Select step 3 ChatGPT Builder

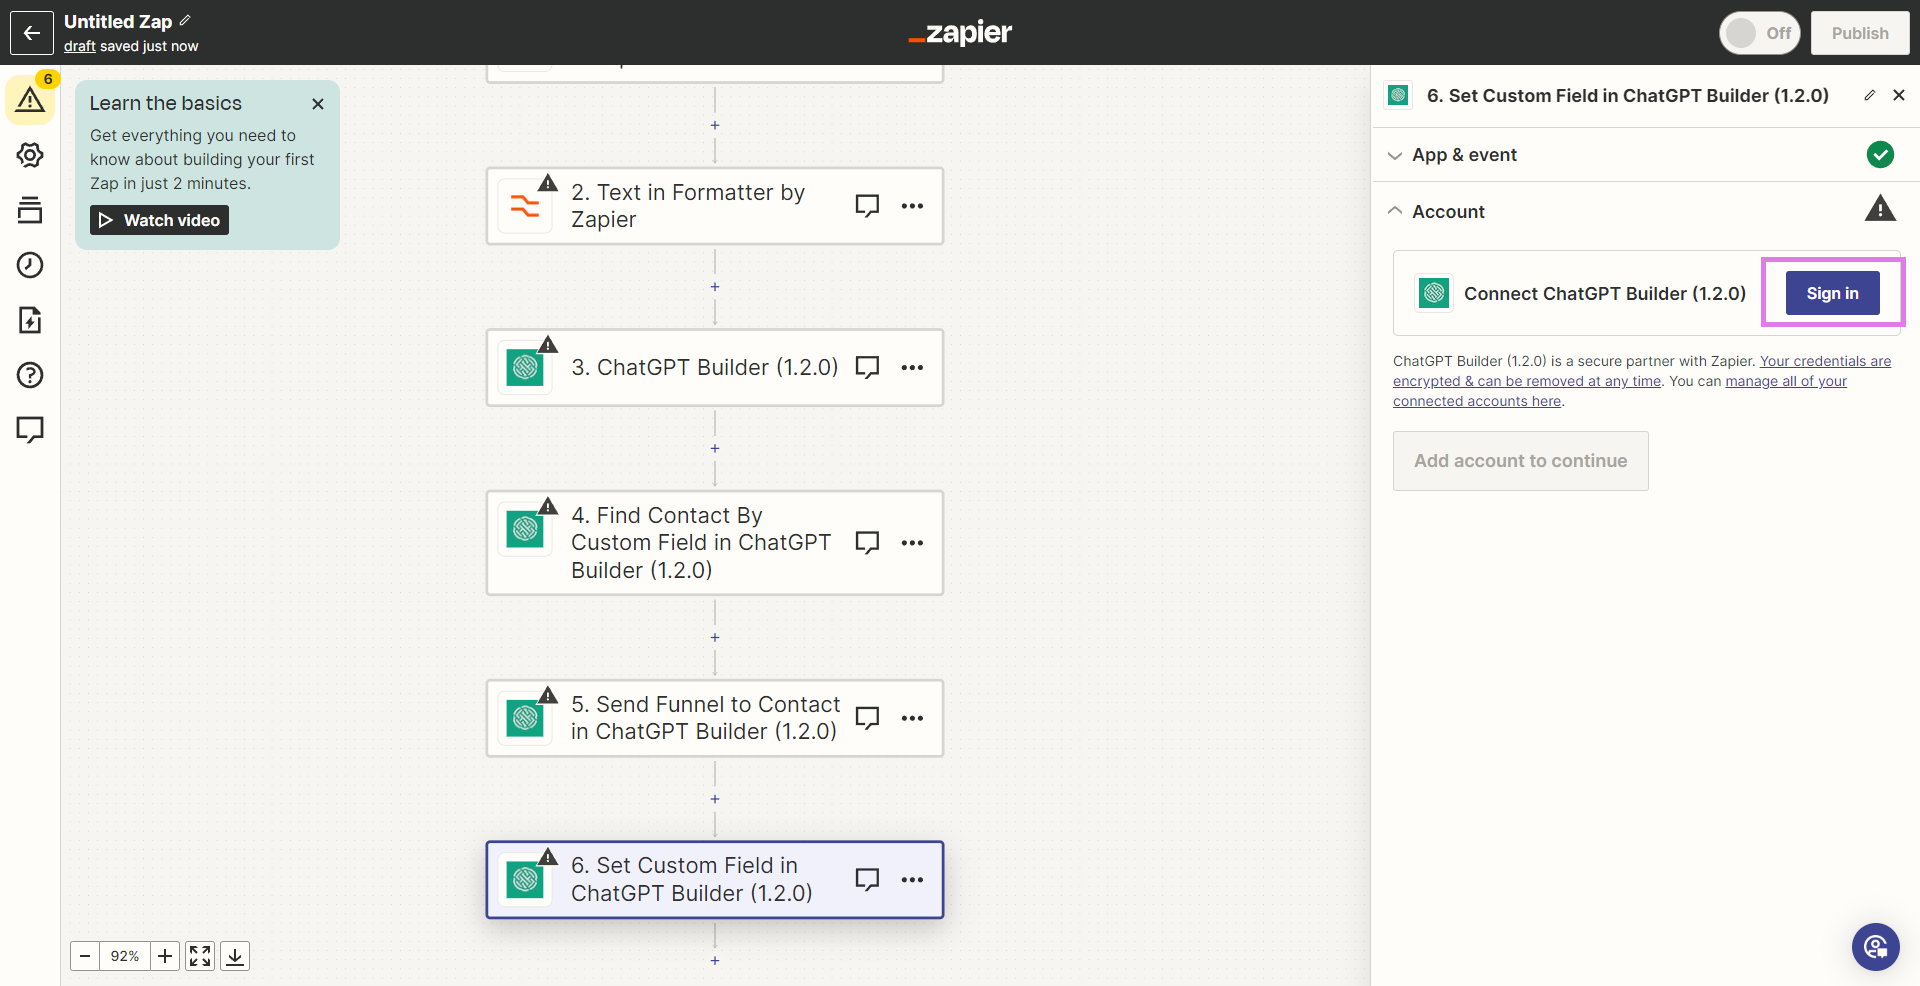pos(715,368)
